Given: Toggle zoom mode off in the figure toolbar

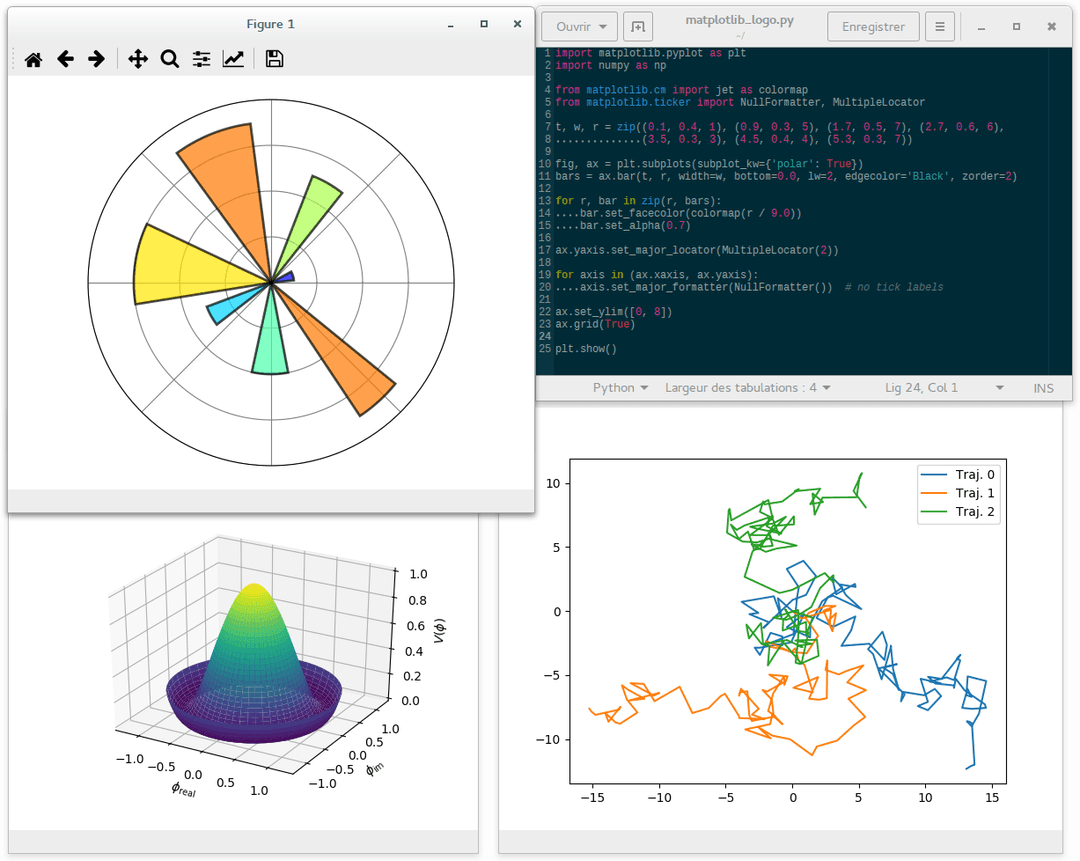Looking at the screenshot, I should pyautogui.click(x=170, y=59).
